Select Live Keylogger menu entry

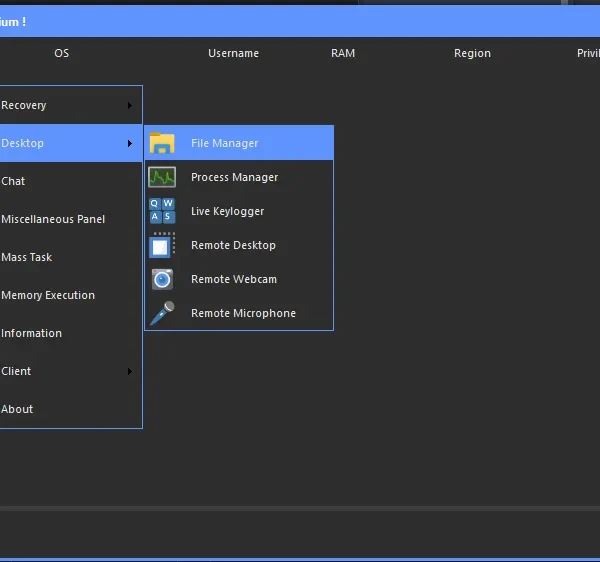[x=239, y=211]
